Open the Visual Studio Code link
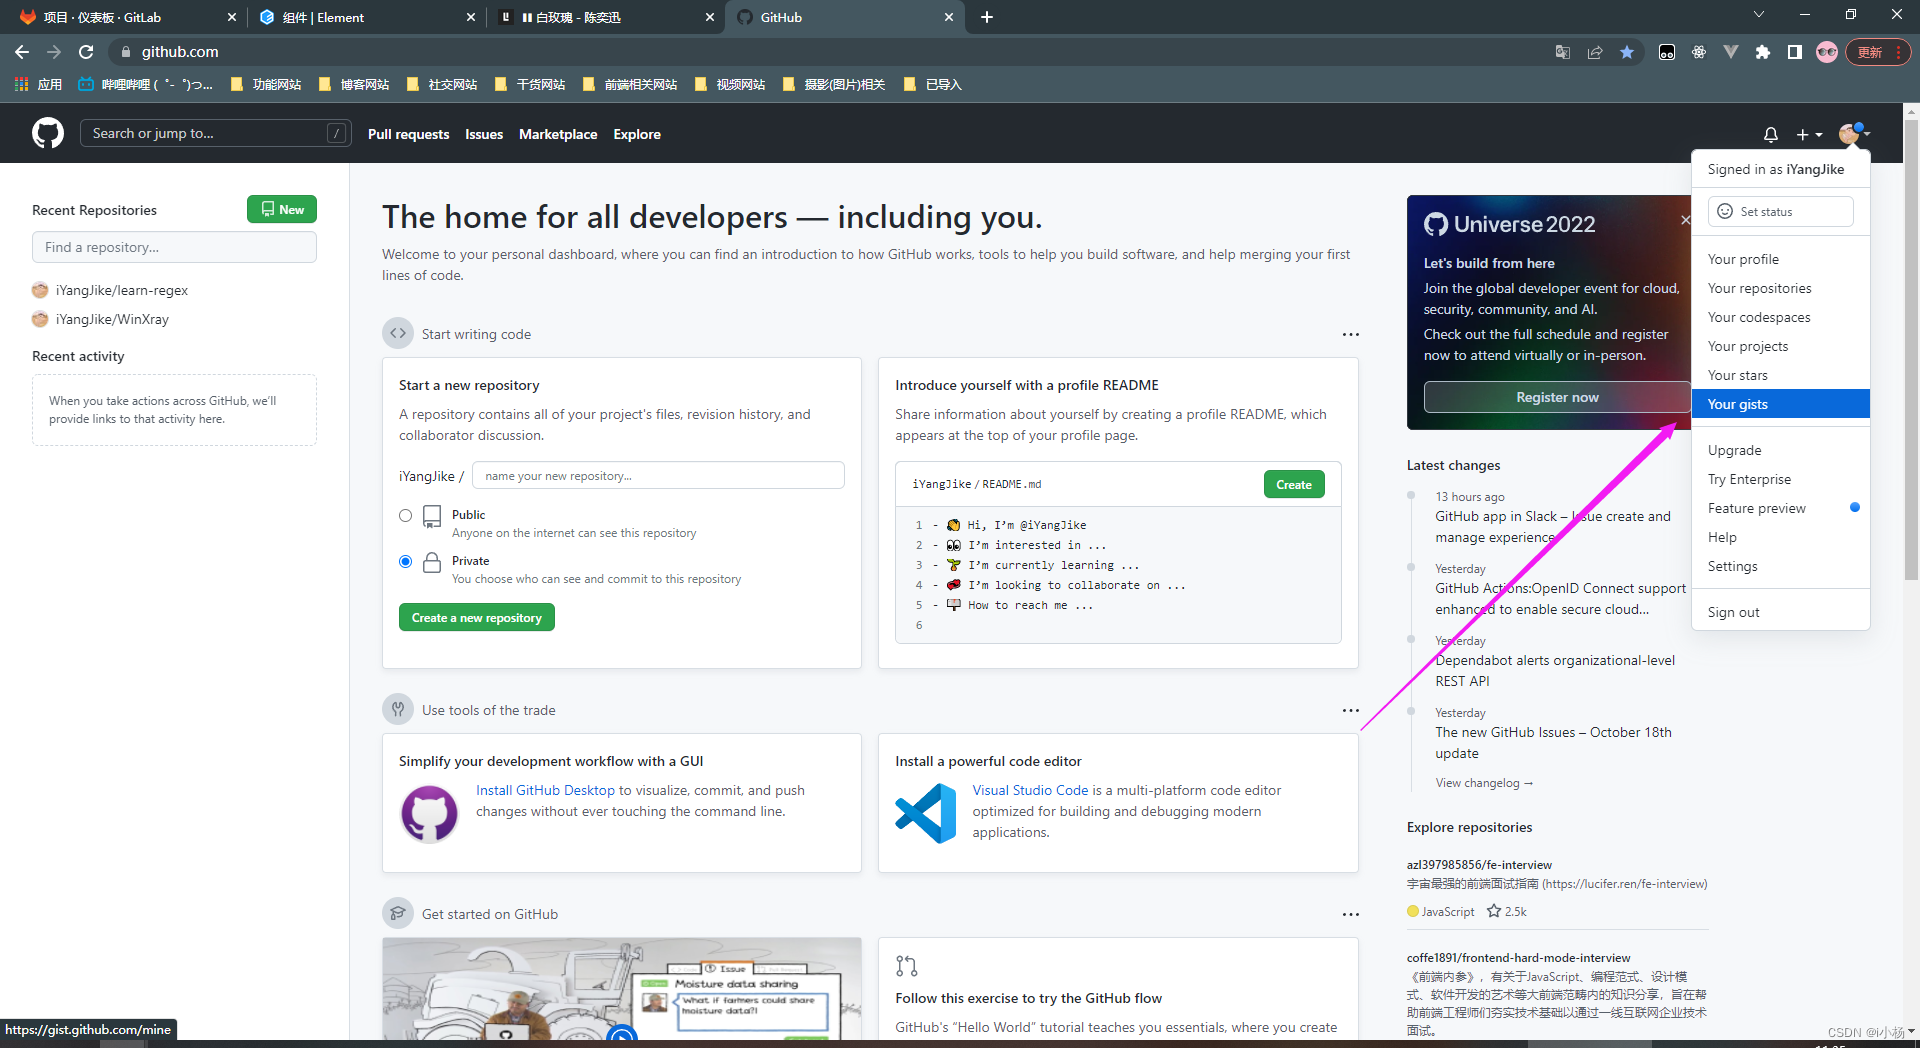 tap(1030, 790)
